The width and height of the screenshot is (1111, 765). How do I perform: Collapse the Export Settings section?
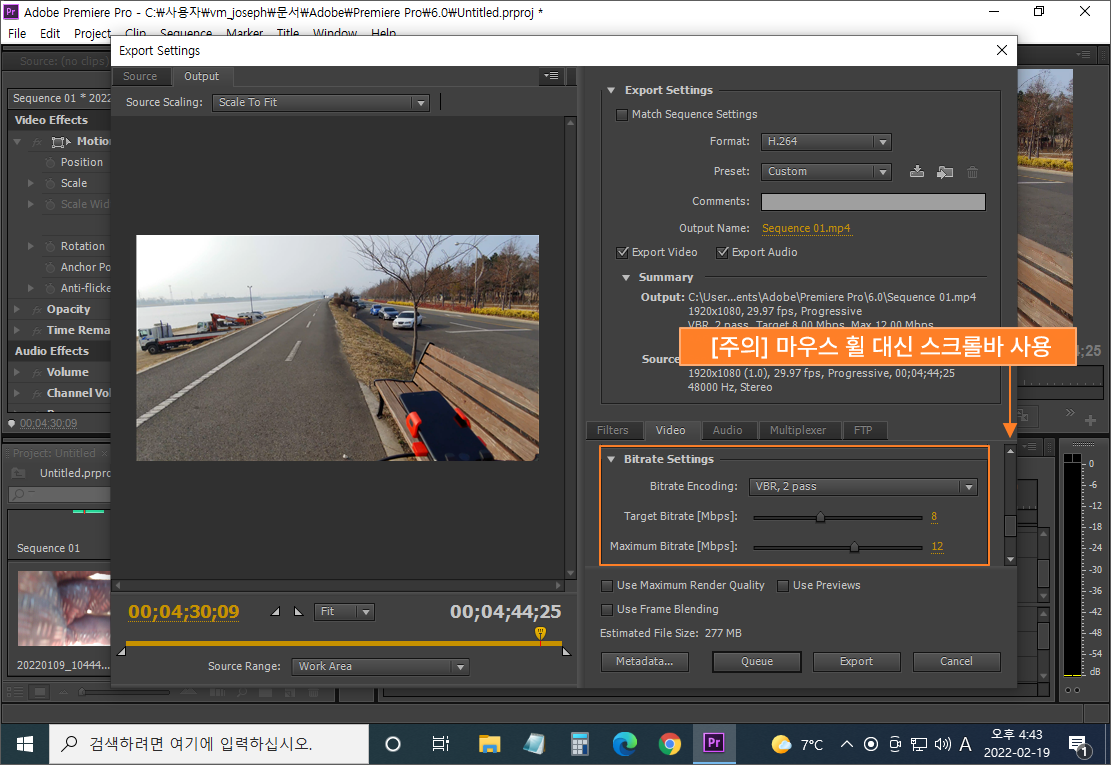pyautogui.click(x=611, y=91)
